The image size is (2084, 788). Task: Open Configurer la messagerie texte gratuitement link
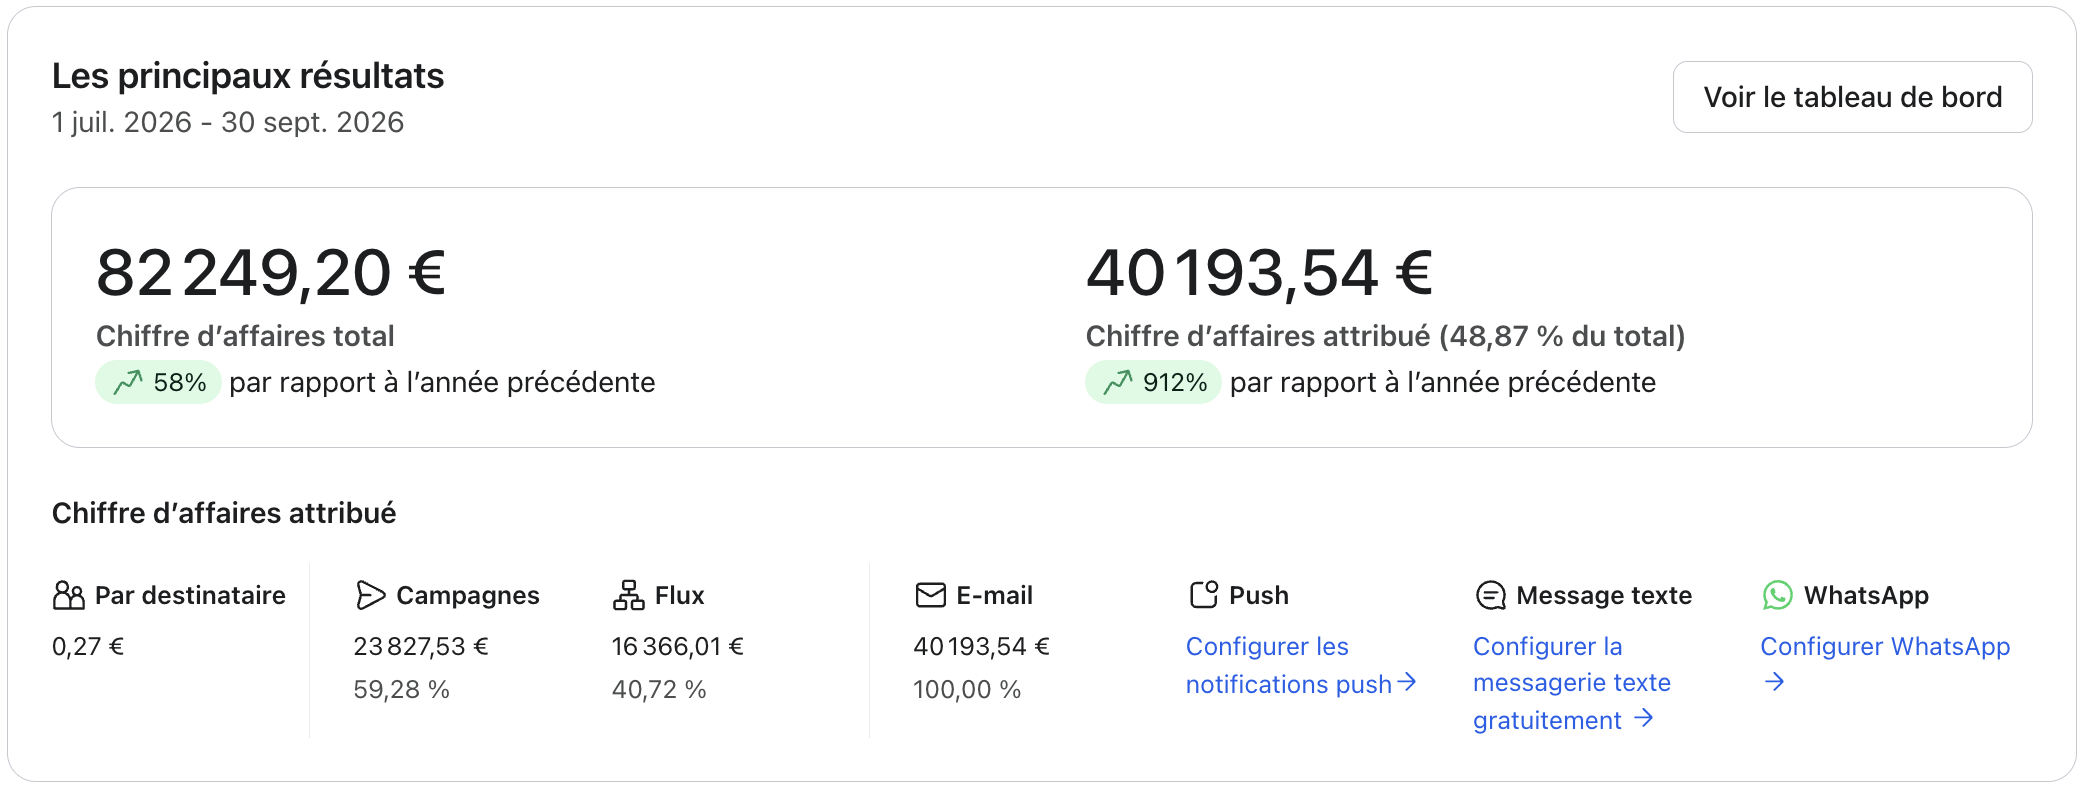point(1571,683)
